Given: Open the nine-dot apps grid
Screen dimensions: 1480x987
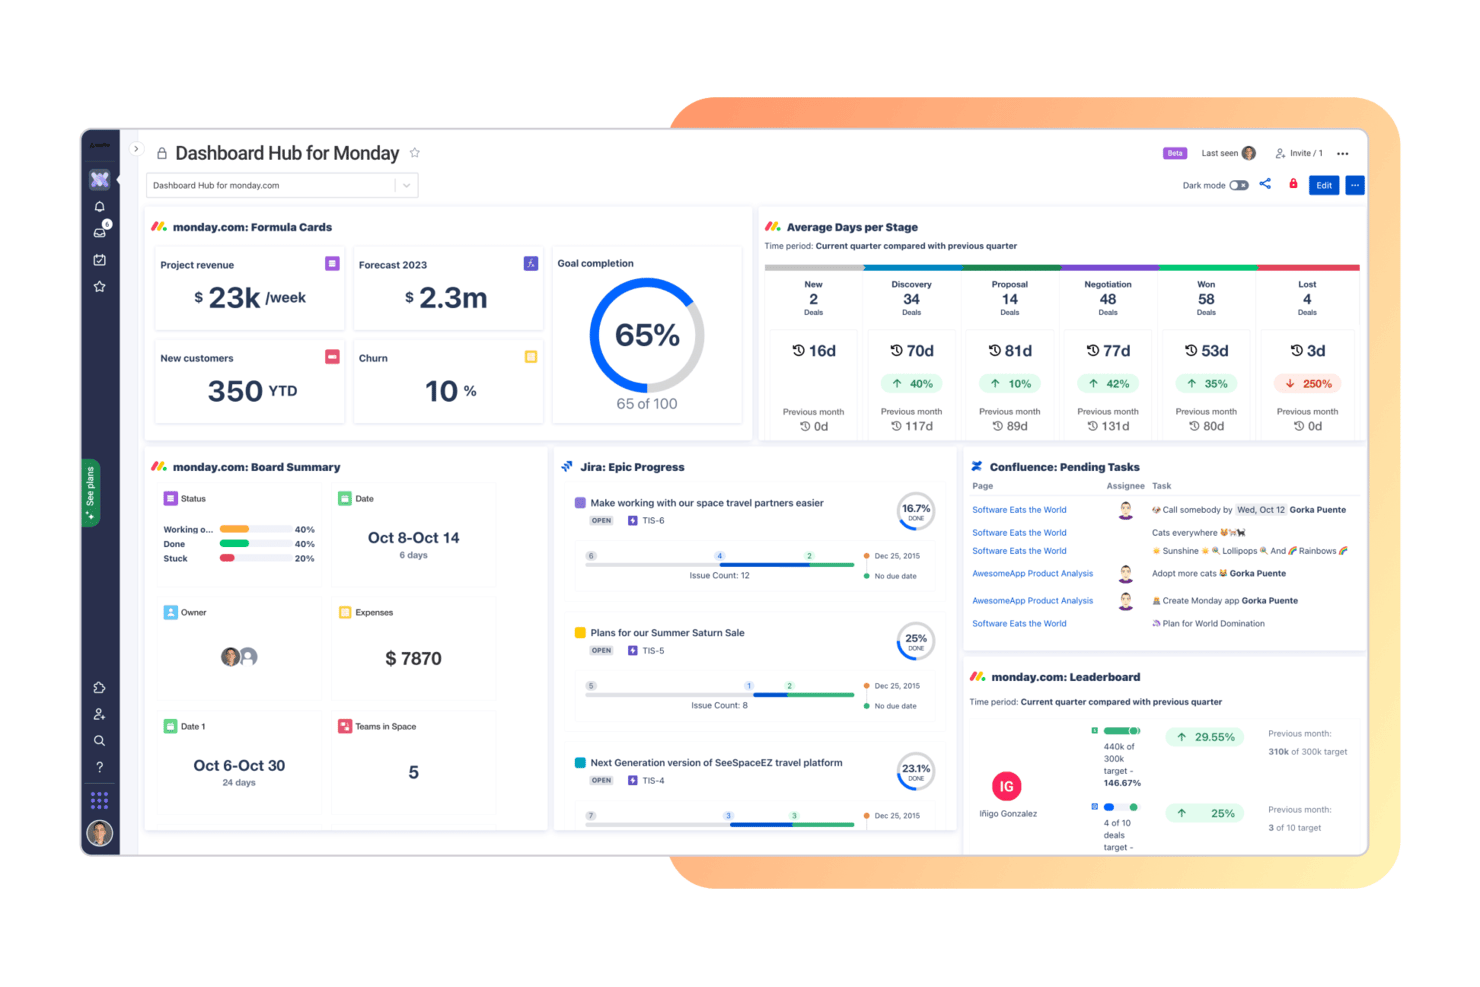Looking at the screenshot, I should pos(99,800).
